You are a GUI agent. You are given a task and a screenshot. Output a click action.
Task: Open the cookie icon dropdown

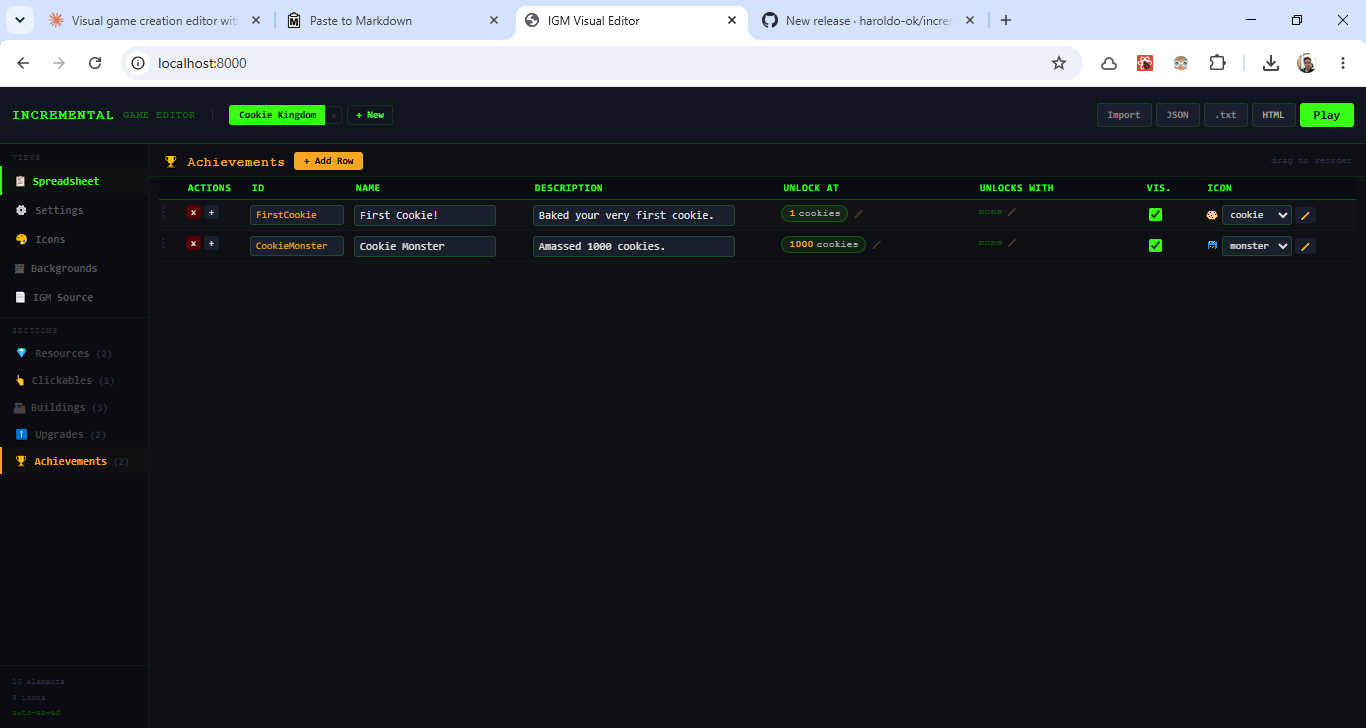[x=1257, y=215]
